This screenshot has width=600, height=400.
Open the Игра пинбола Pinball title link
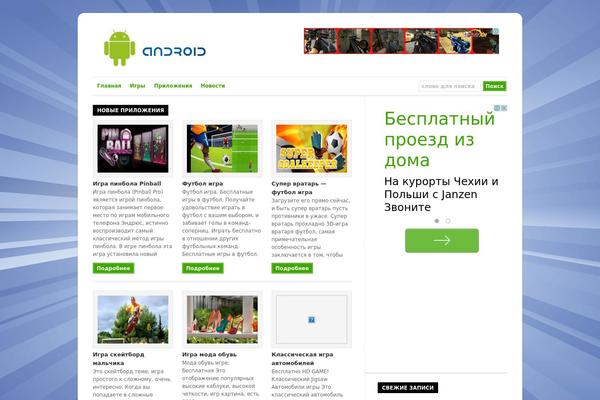pos(127,184)
